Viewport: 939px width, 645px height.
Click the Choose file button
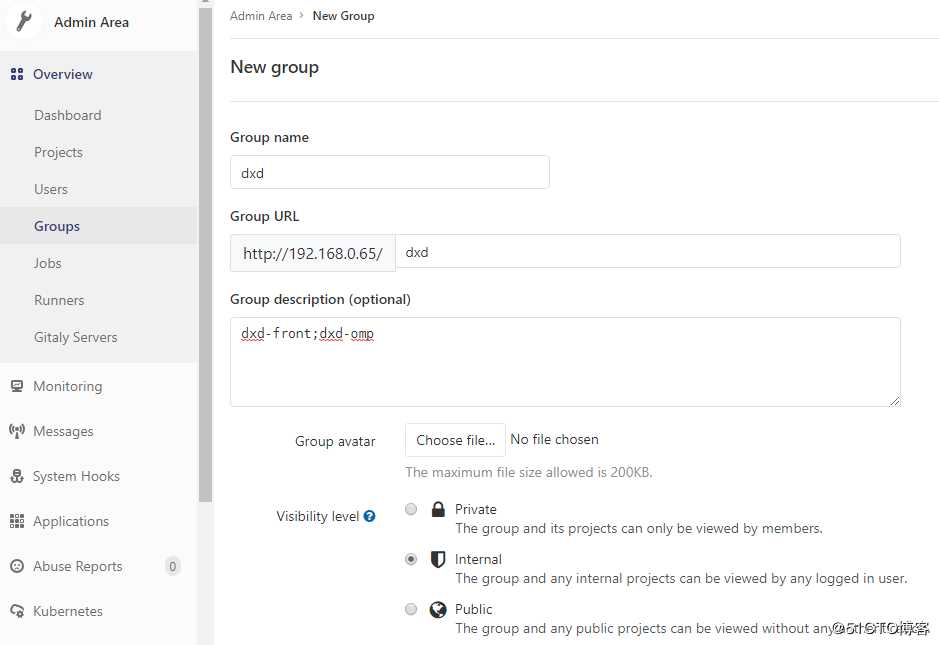(x=455, y=440)
